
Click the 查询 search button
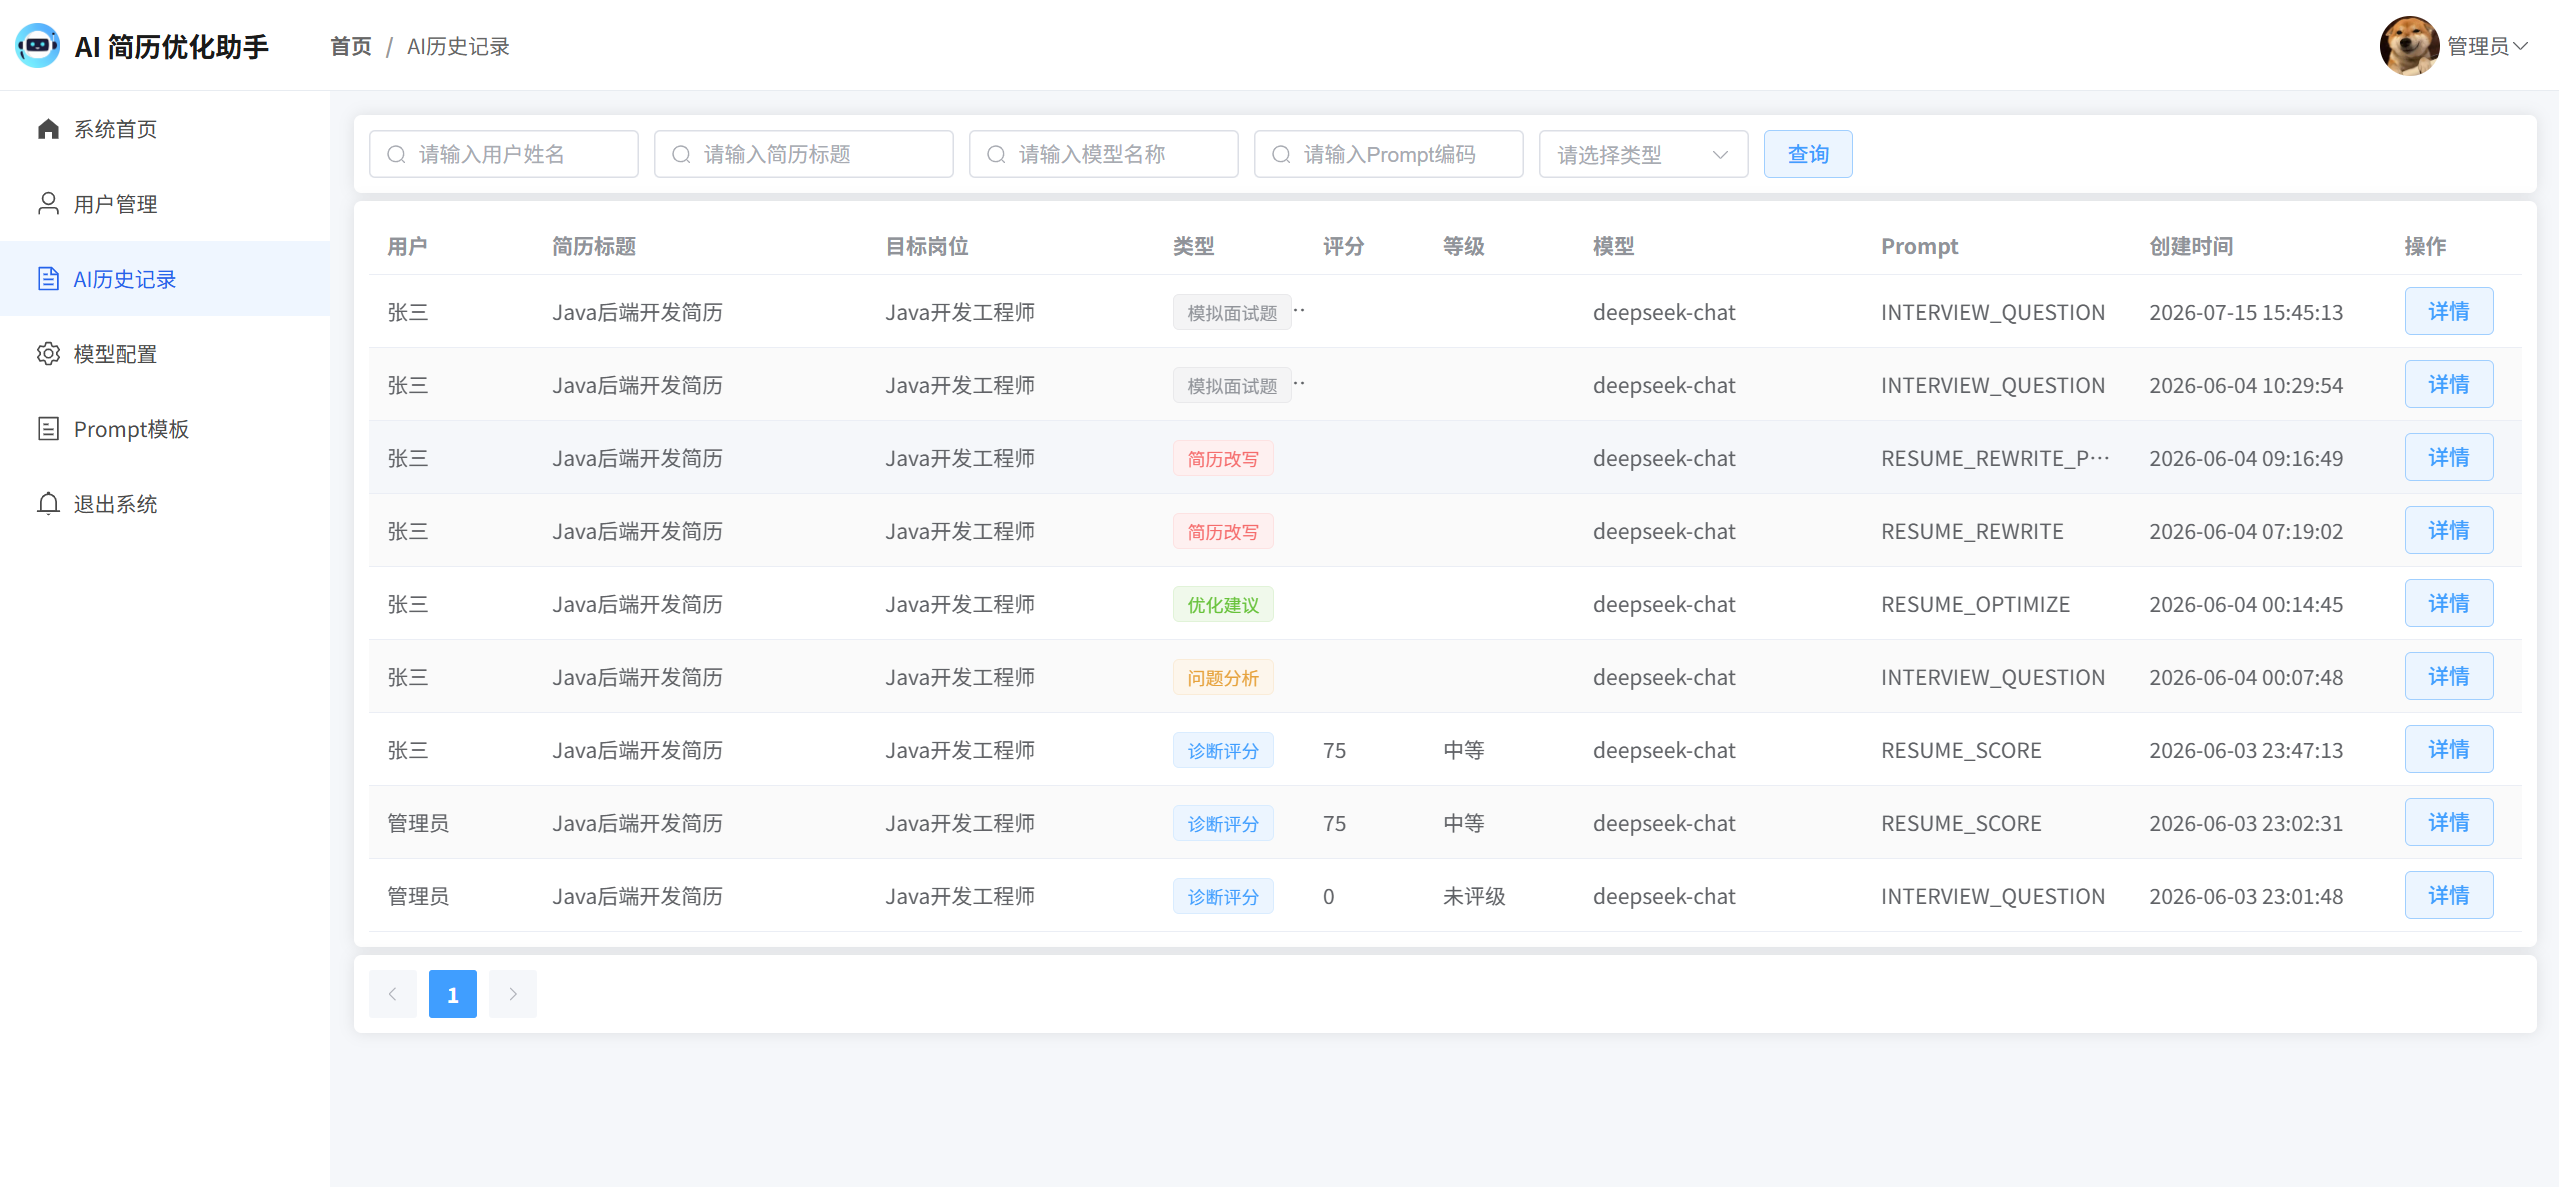(1808, 154)
